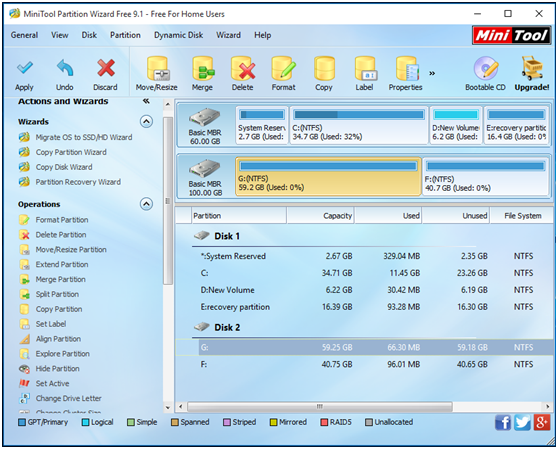
Task: Click the Format partition toolbar icon
Action: (x=283, y=68)
